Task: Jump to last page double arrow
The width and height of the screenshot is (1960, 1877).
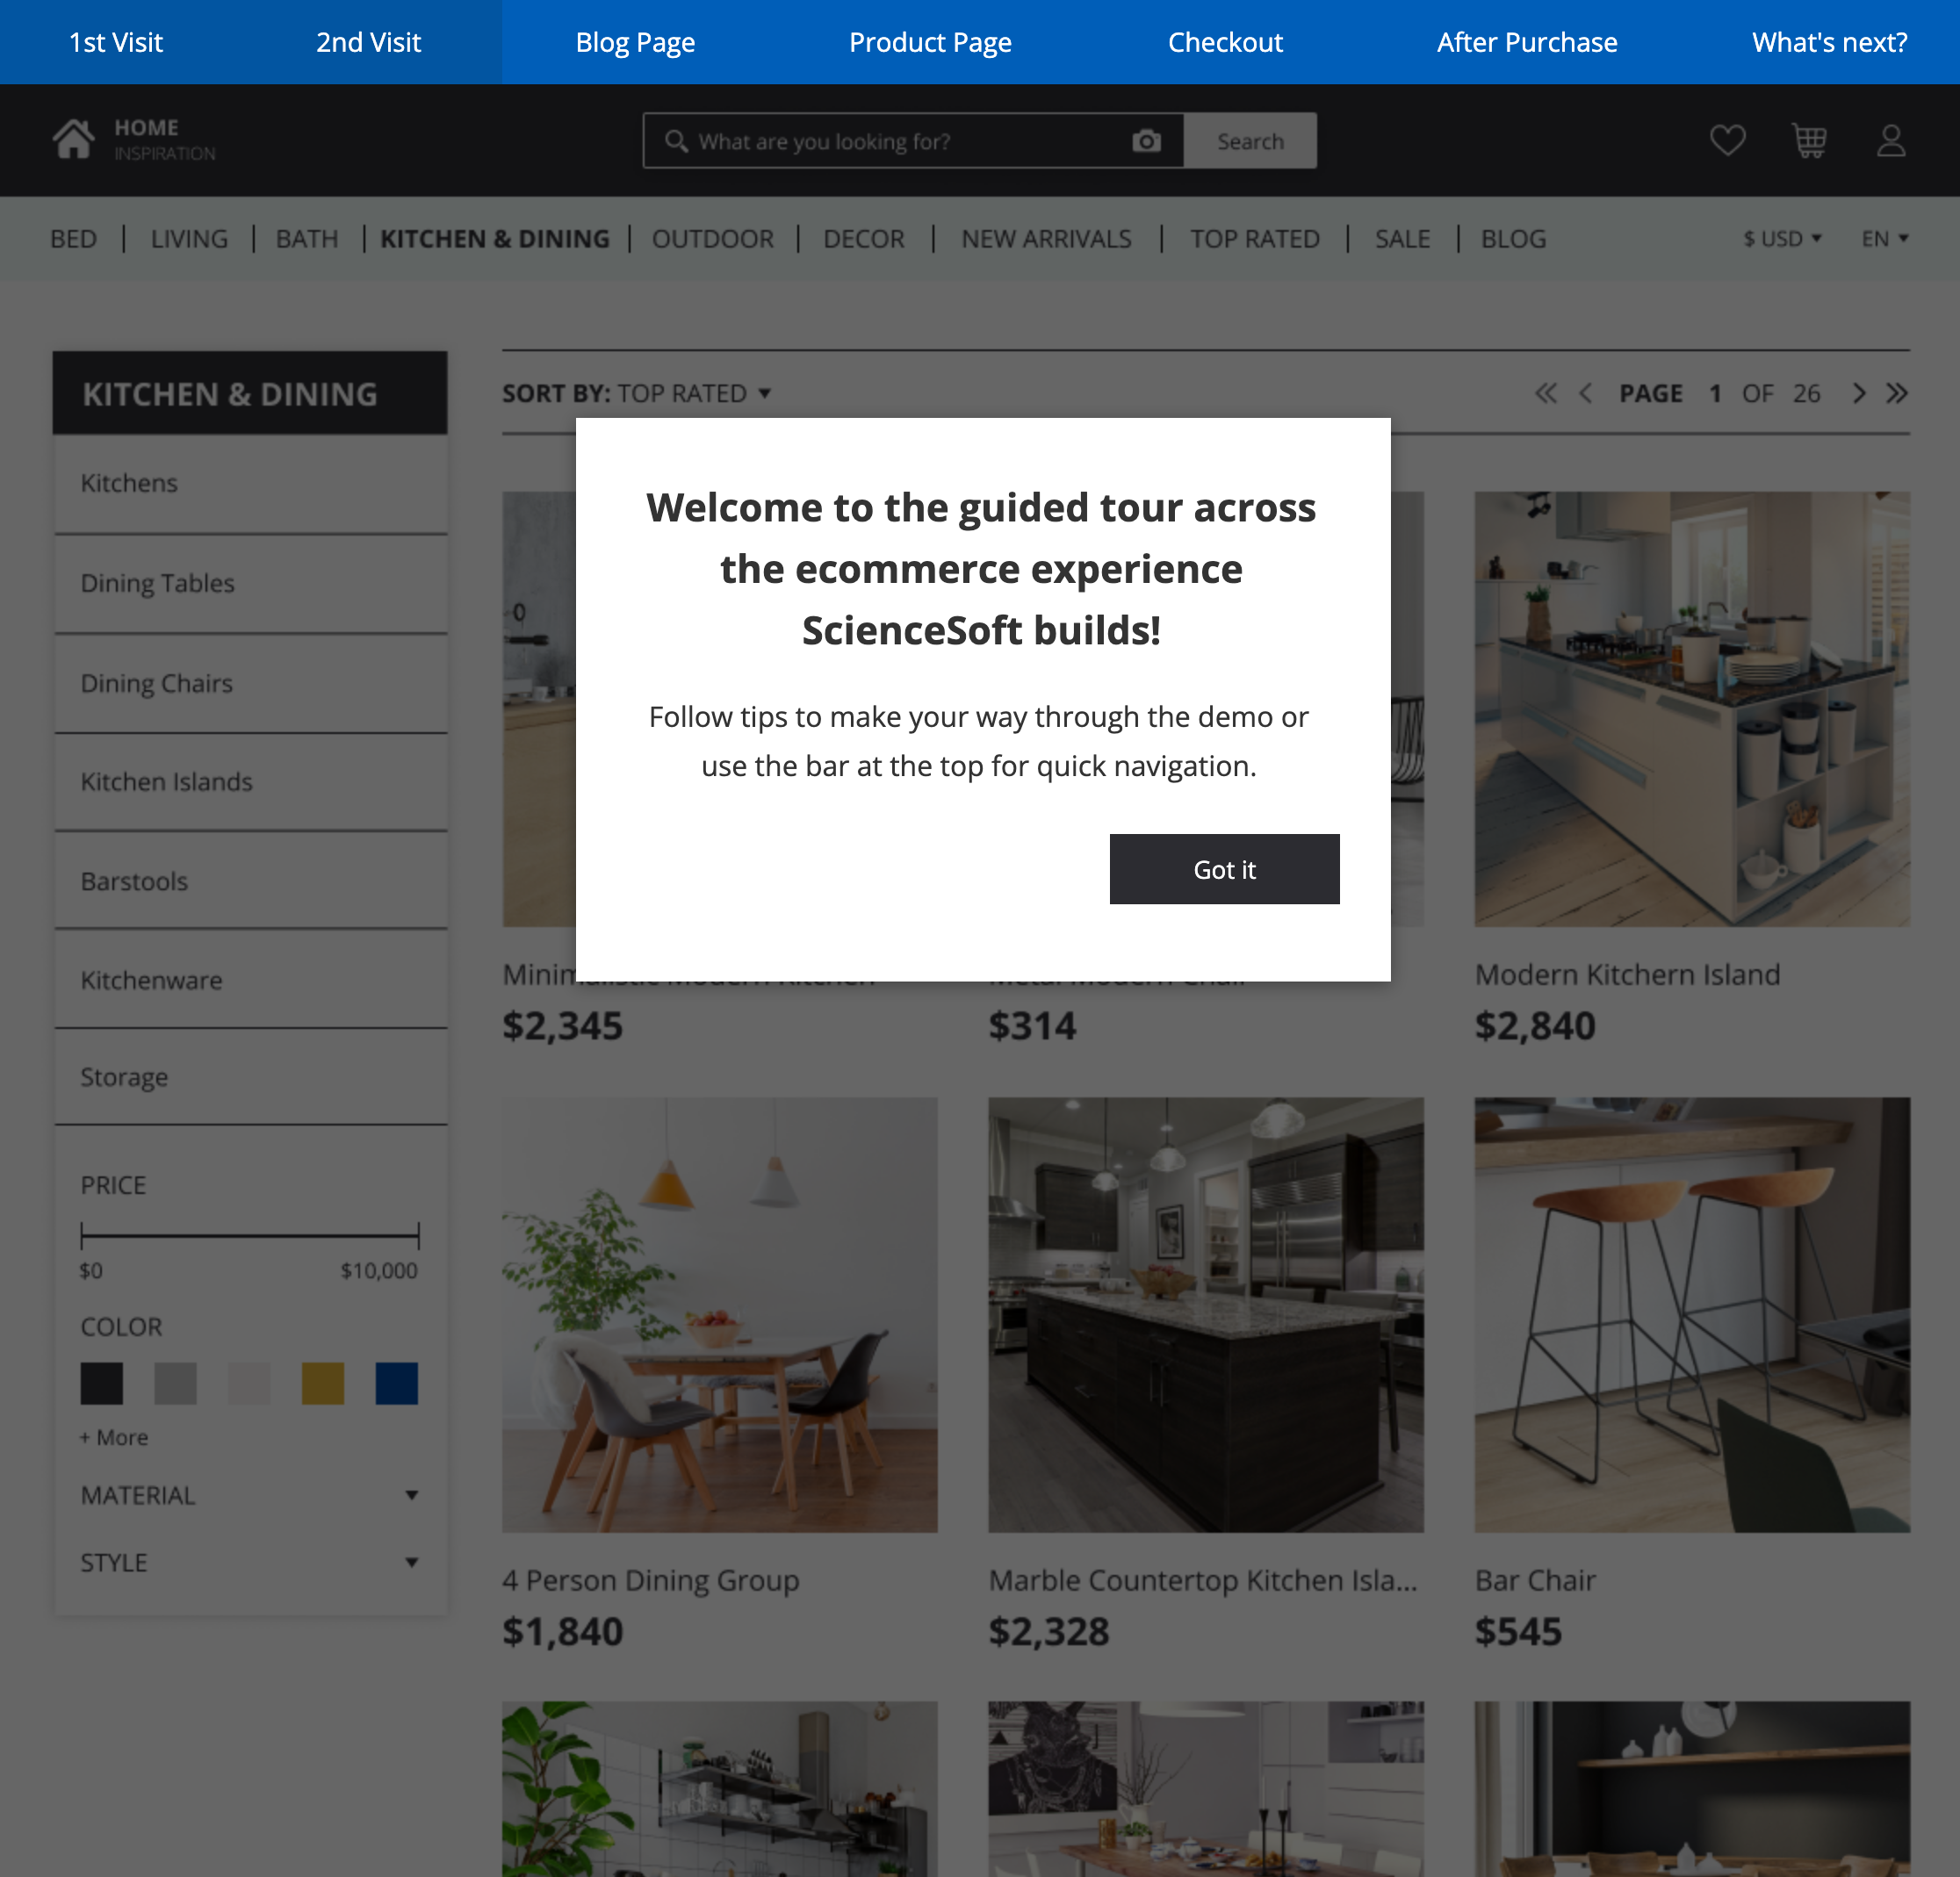Action: (1897, 393)
